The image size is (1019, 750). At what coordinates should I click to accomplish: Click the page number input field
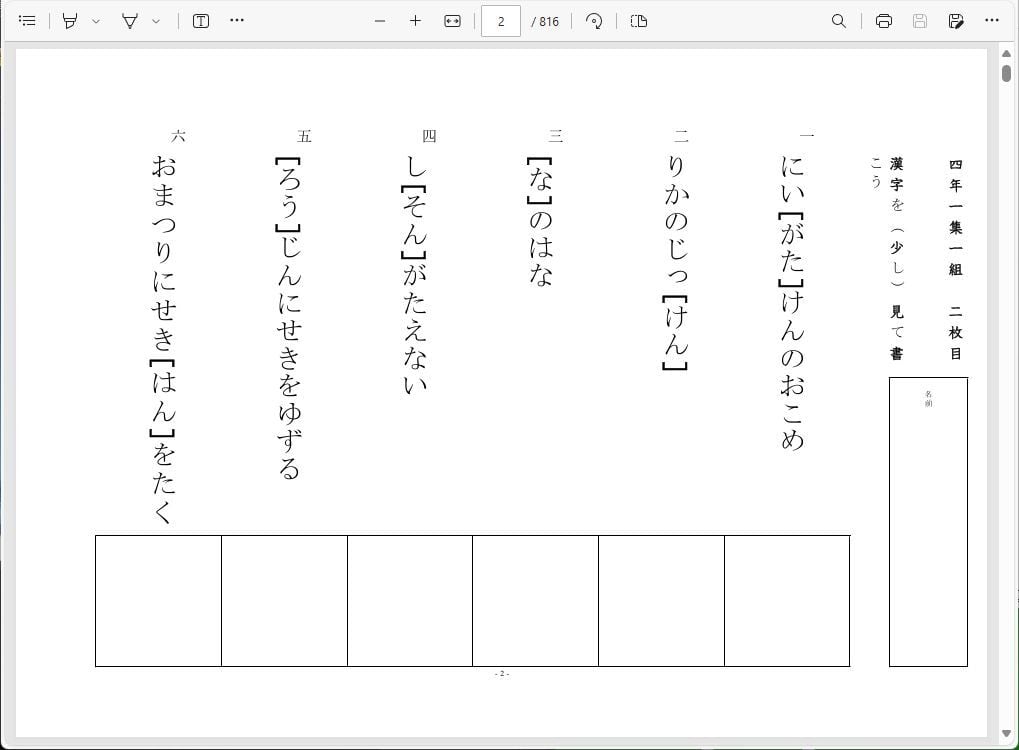[x=500, y=21]
